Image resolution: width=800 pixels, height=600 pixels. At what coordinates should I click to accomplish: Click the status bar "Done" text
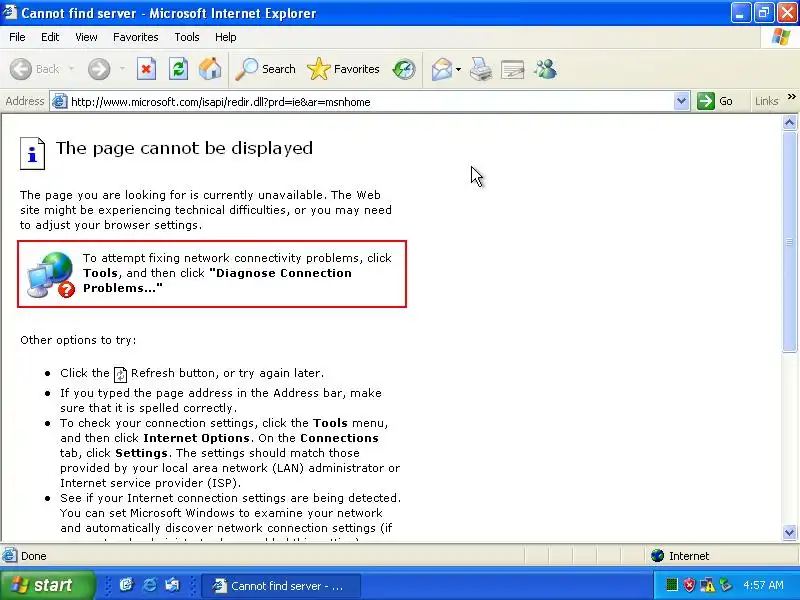[x=34, y=556]
